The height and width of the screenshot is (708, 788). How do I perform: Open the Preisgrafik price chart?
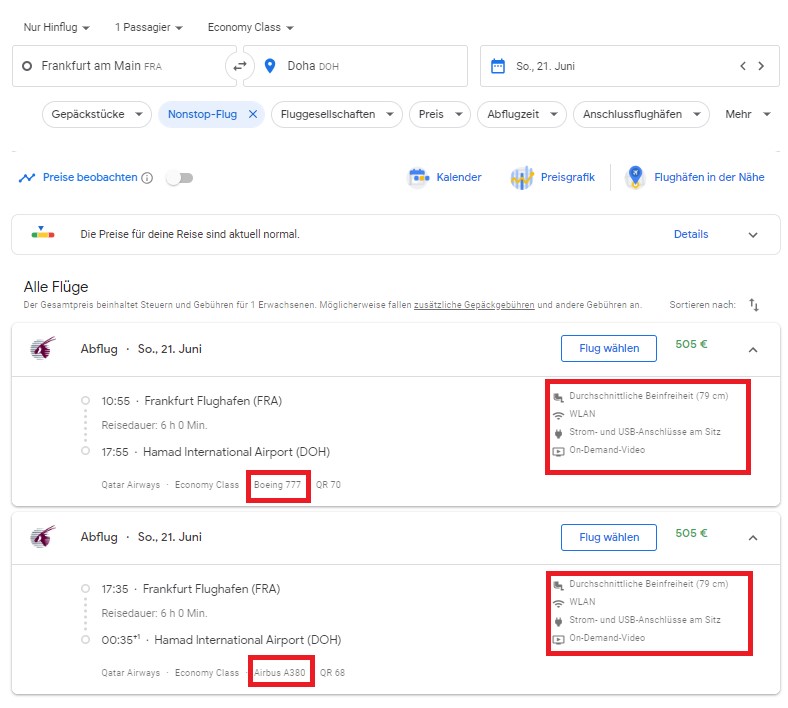pos(553,177)
